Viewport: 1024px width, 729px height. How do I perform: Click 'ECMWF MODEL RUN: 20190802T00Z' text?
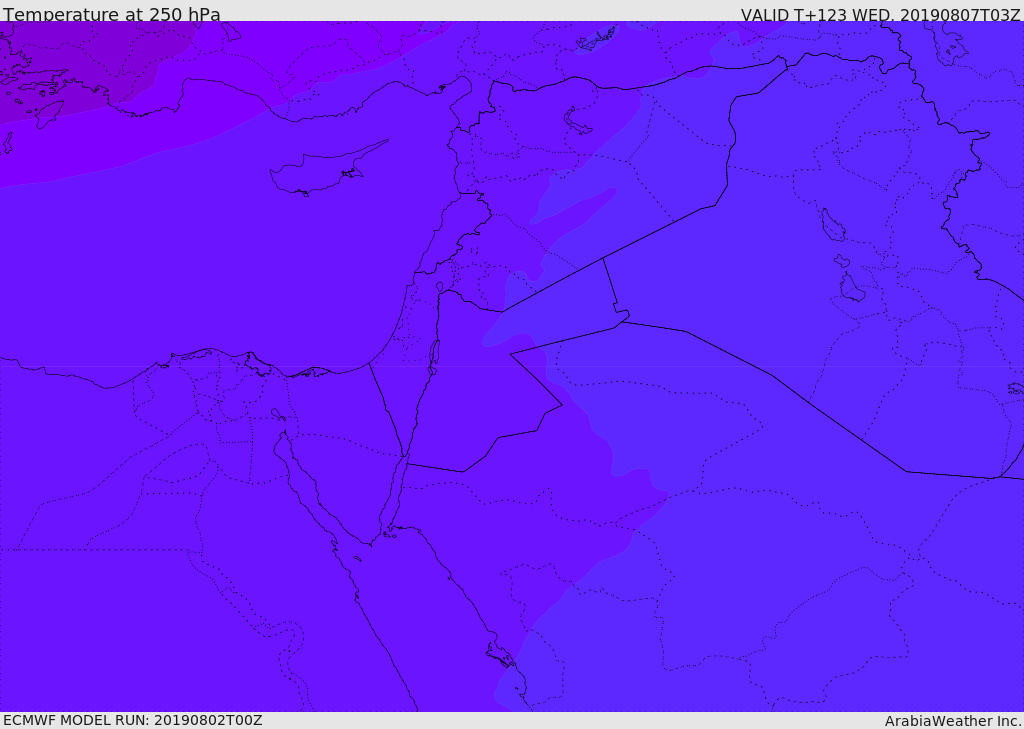coord(133,720)
